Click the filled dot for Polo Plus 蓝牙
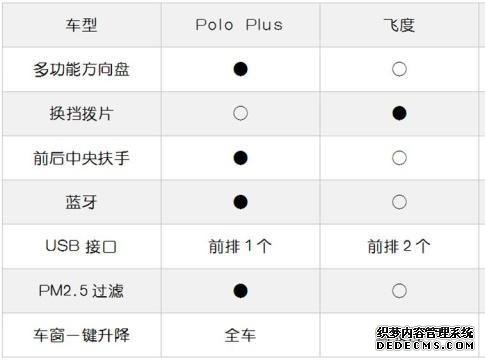This screenshot has width=485, height=360. pyautogui.click(x=240, y=202)
